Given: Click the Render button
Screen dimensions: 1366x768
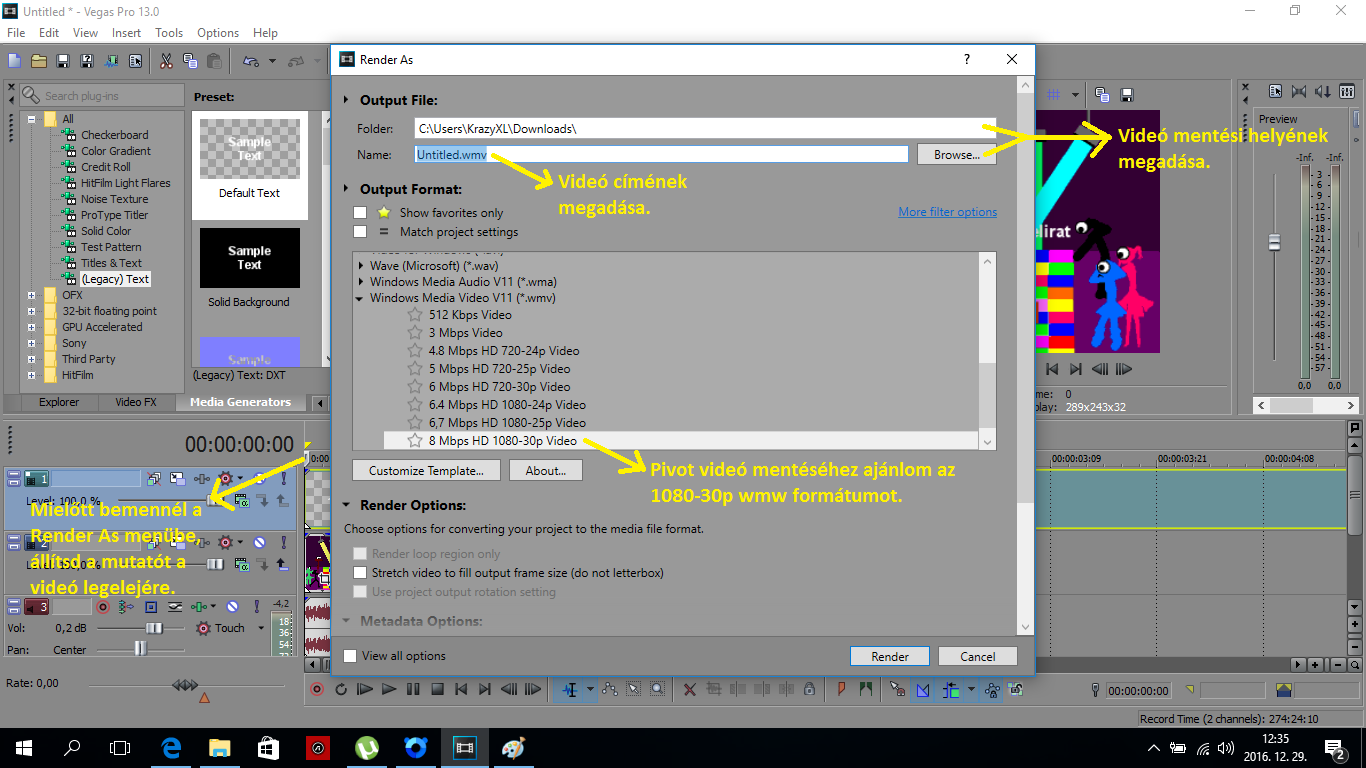Looking at the screenshot, I should click(x=889, y=656).
